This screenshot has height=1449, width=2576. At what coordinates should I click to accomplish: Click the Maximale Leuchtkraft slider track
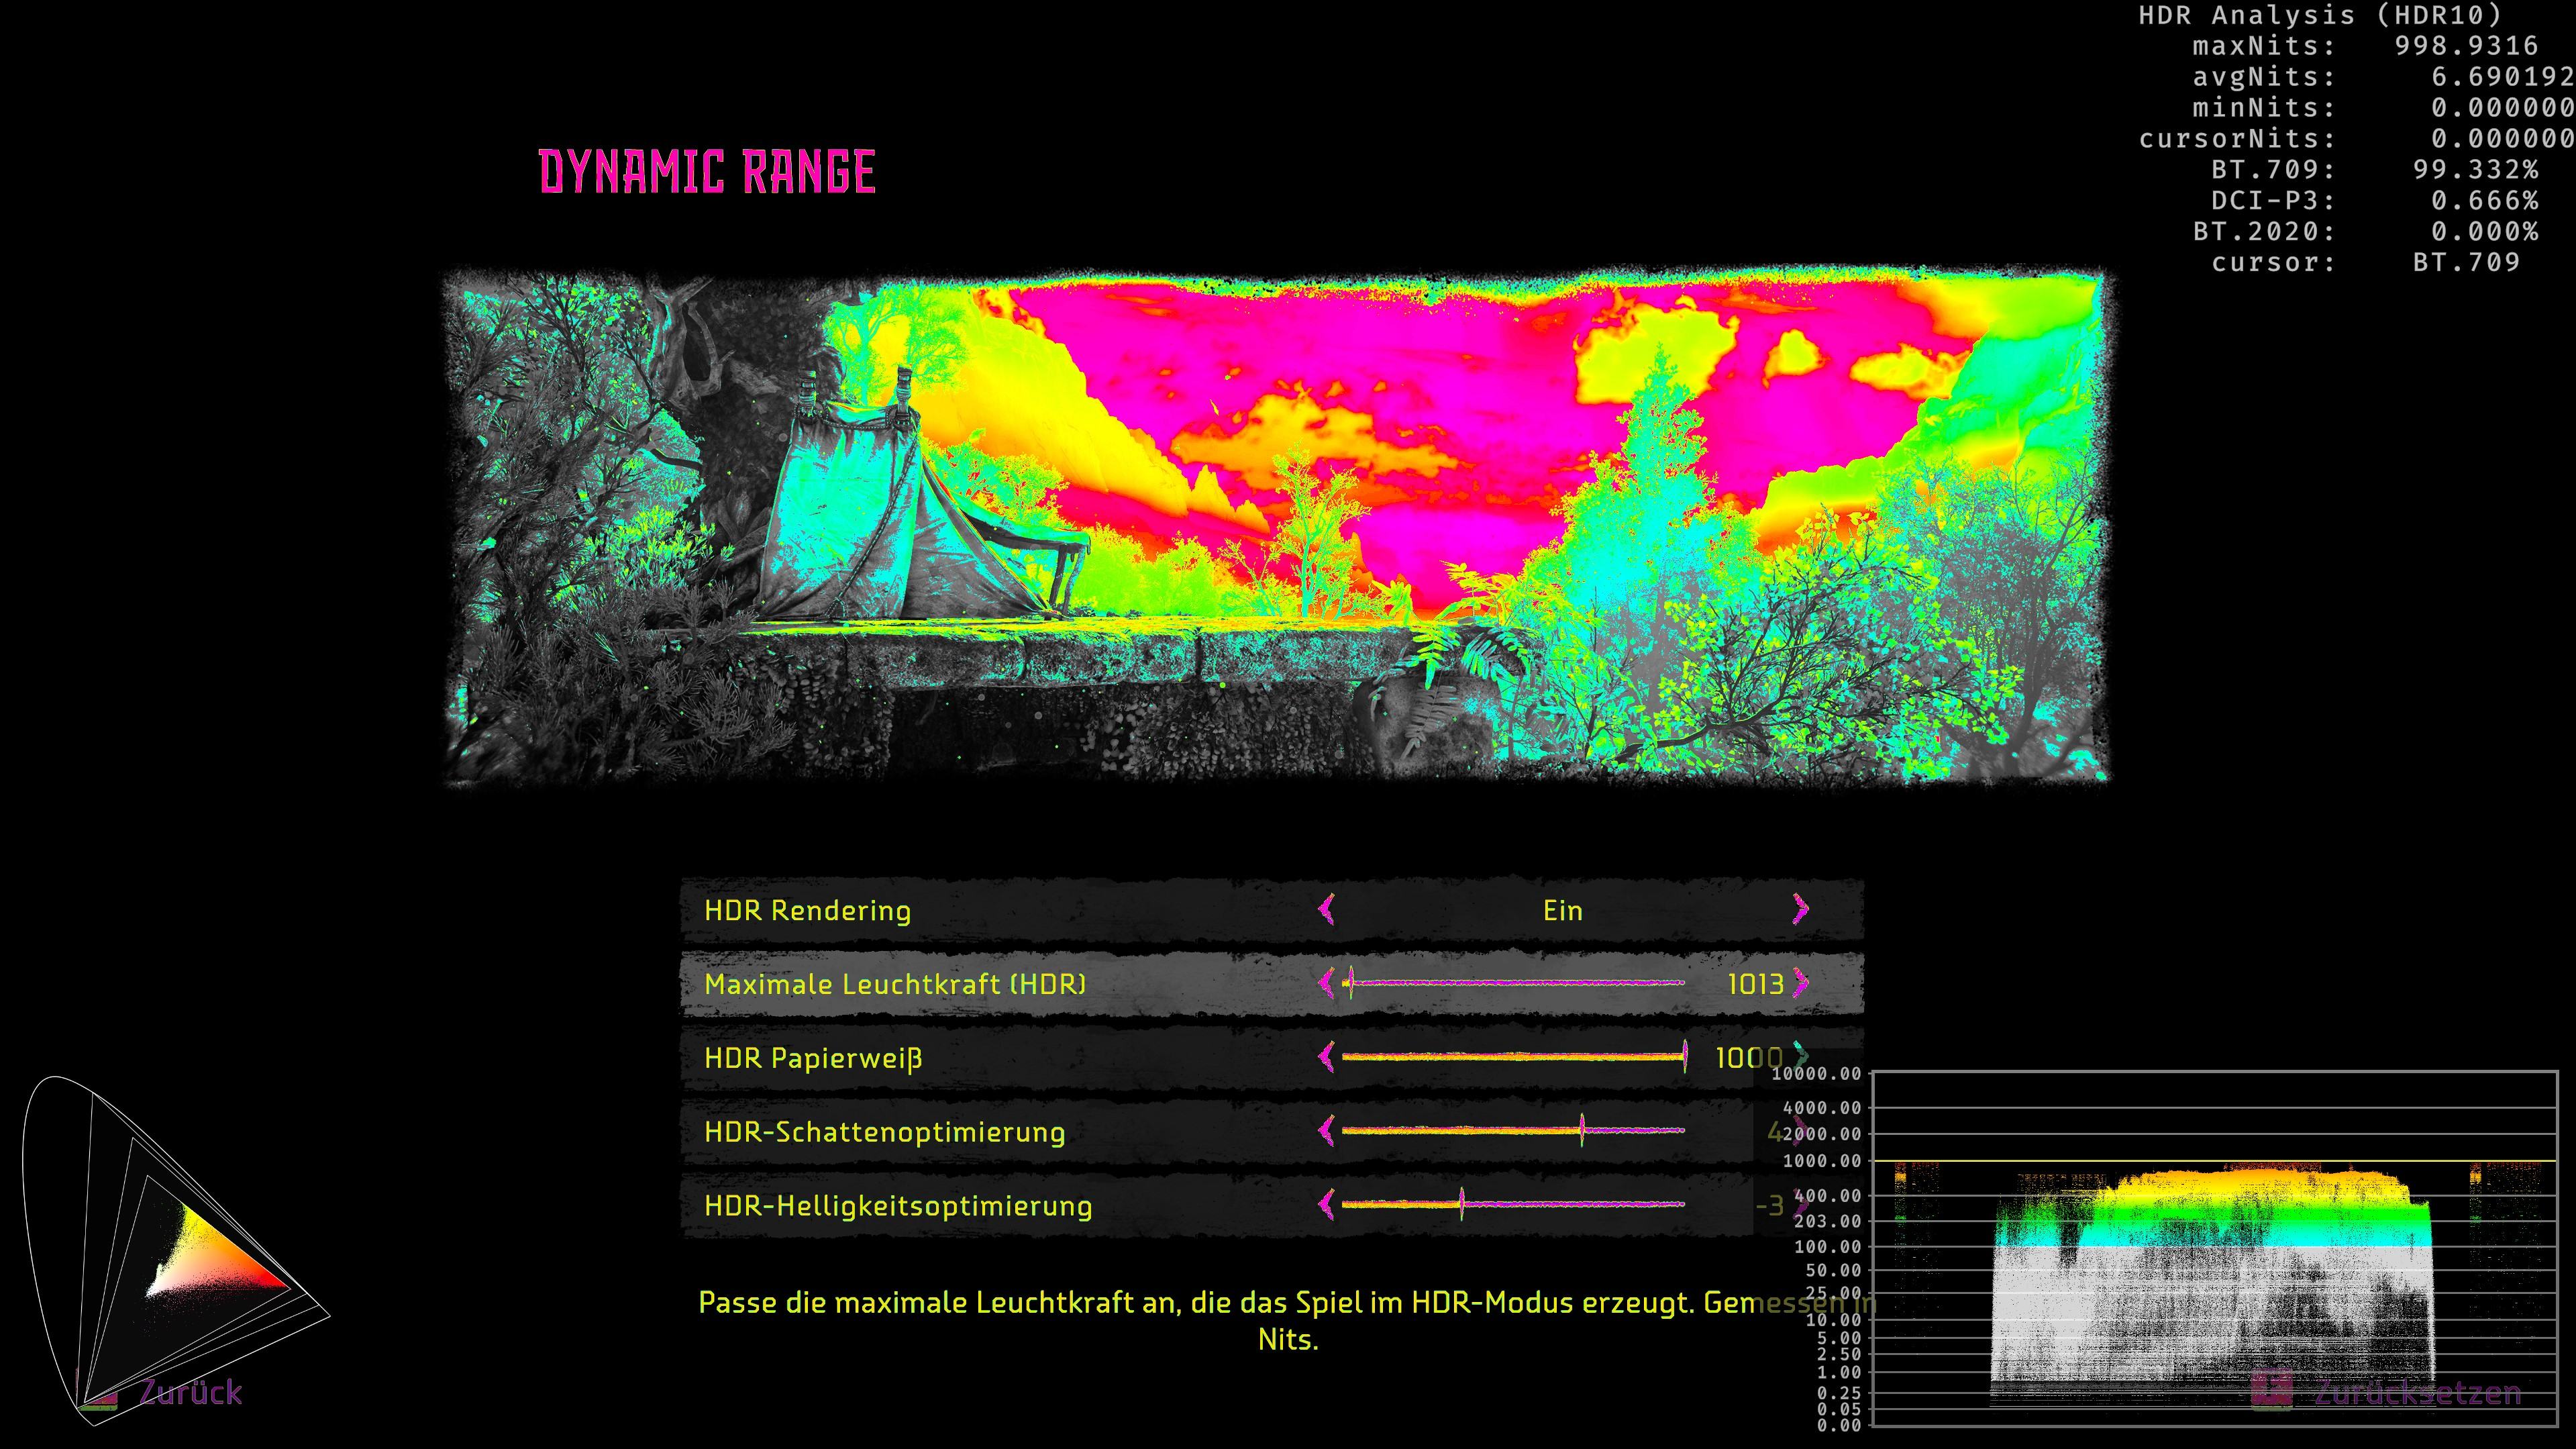click(x=1515, y=983)
